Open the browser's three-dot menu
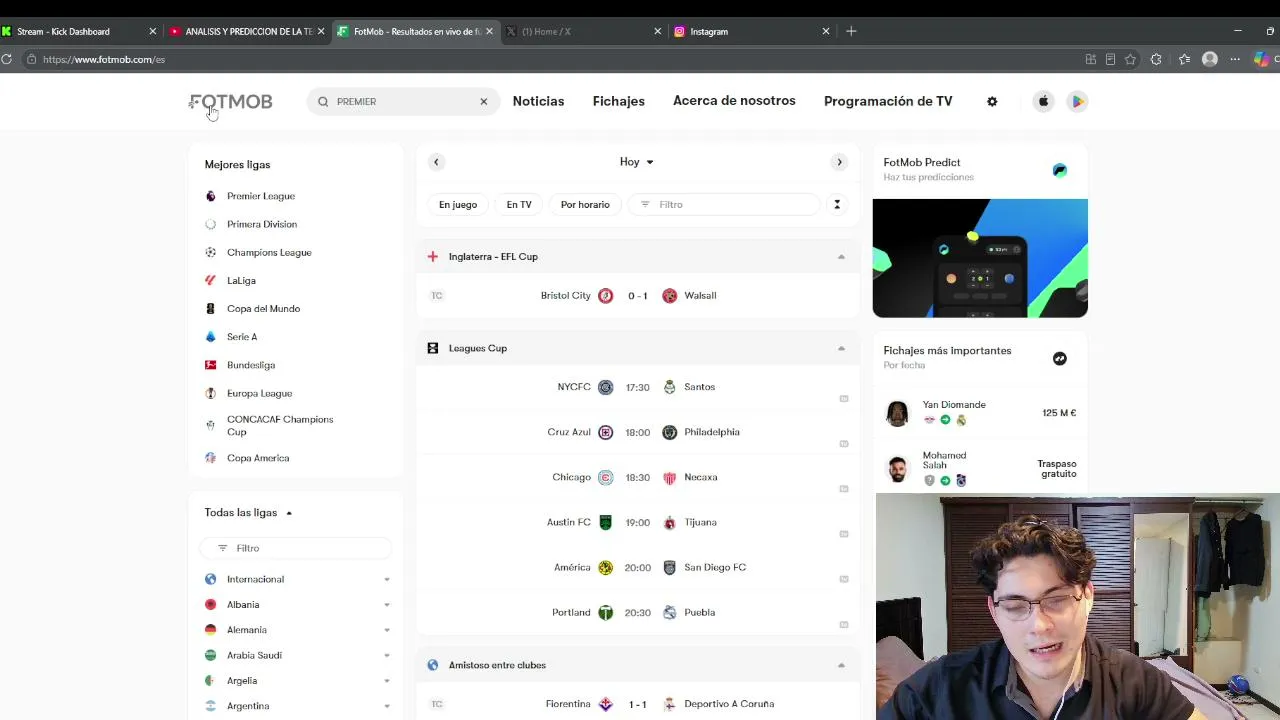This screenshot has width=1280, height=720. (x=1235, y=59)
